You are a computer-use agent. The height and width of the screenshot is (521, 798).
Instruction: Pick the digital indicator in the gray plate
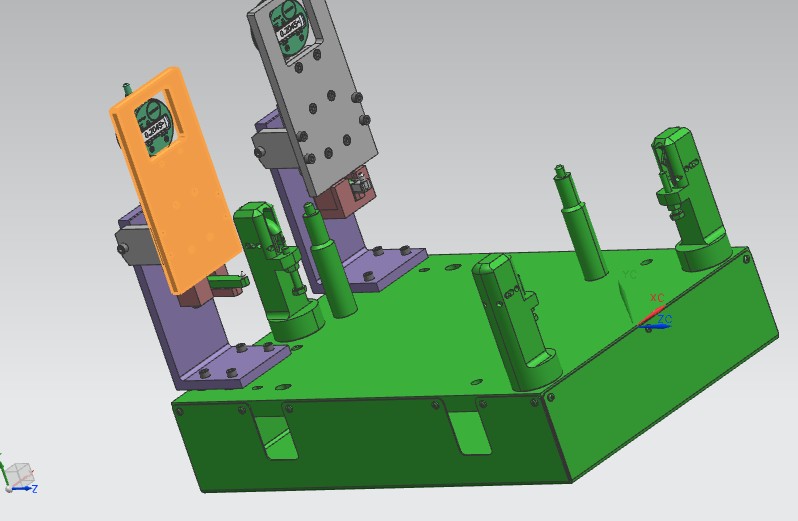289,26
